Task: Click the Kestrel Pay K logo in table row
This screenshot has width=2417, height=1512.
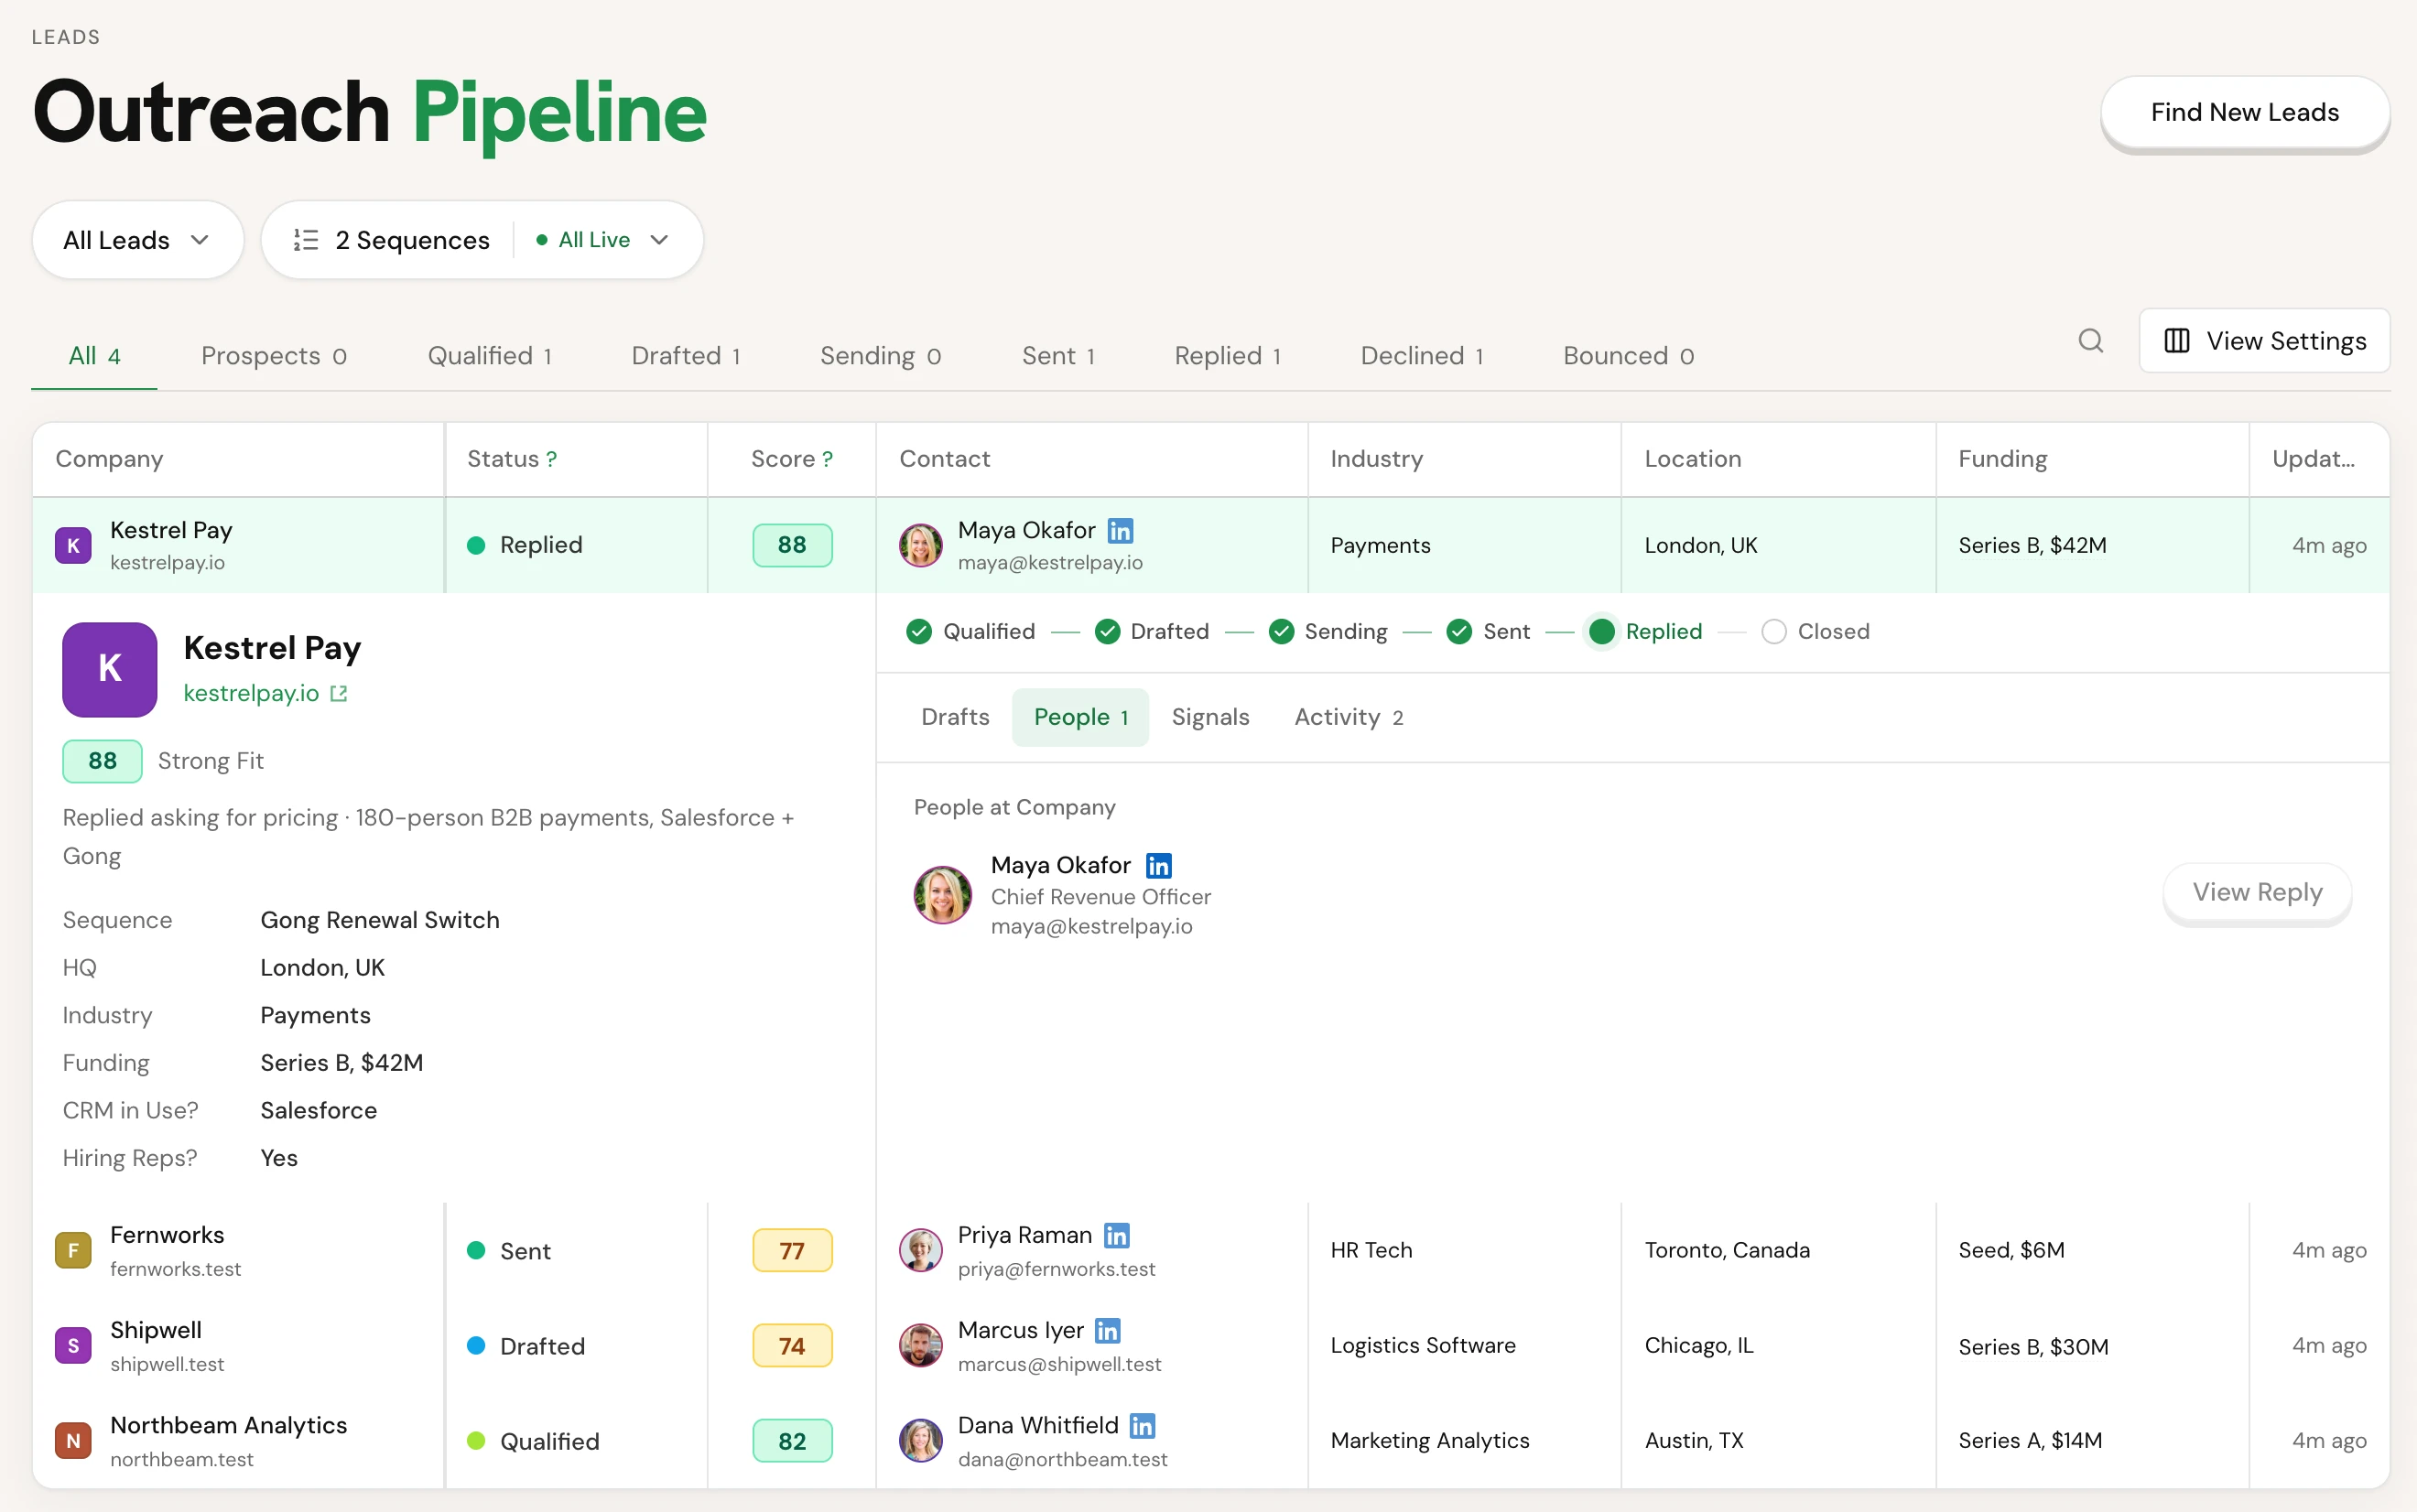Action: pos(73,546)
